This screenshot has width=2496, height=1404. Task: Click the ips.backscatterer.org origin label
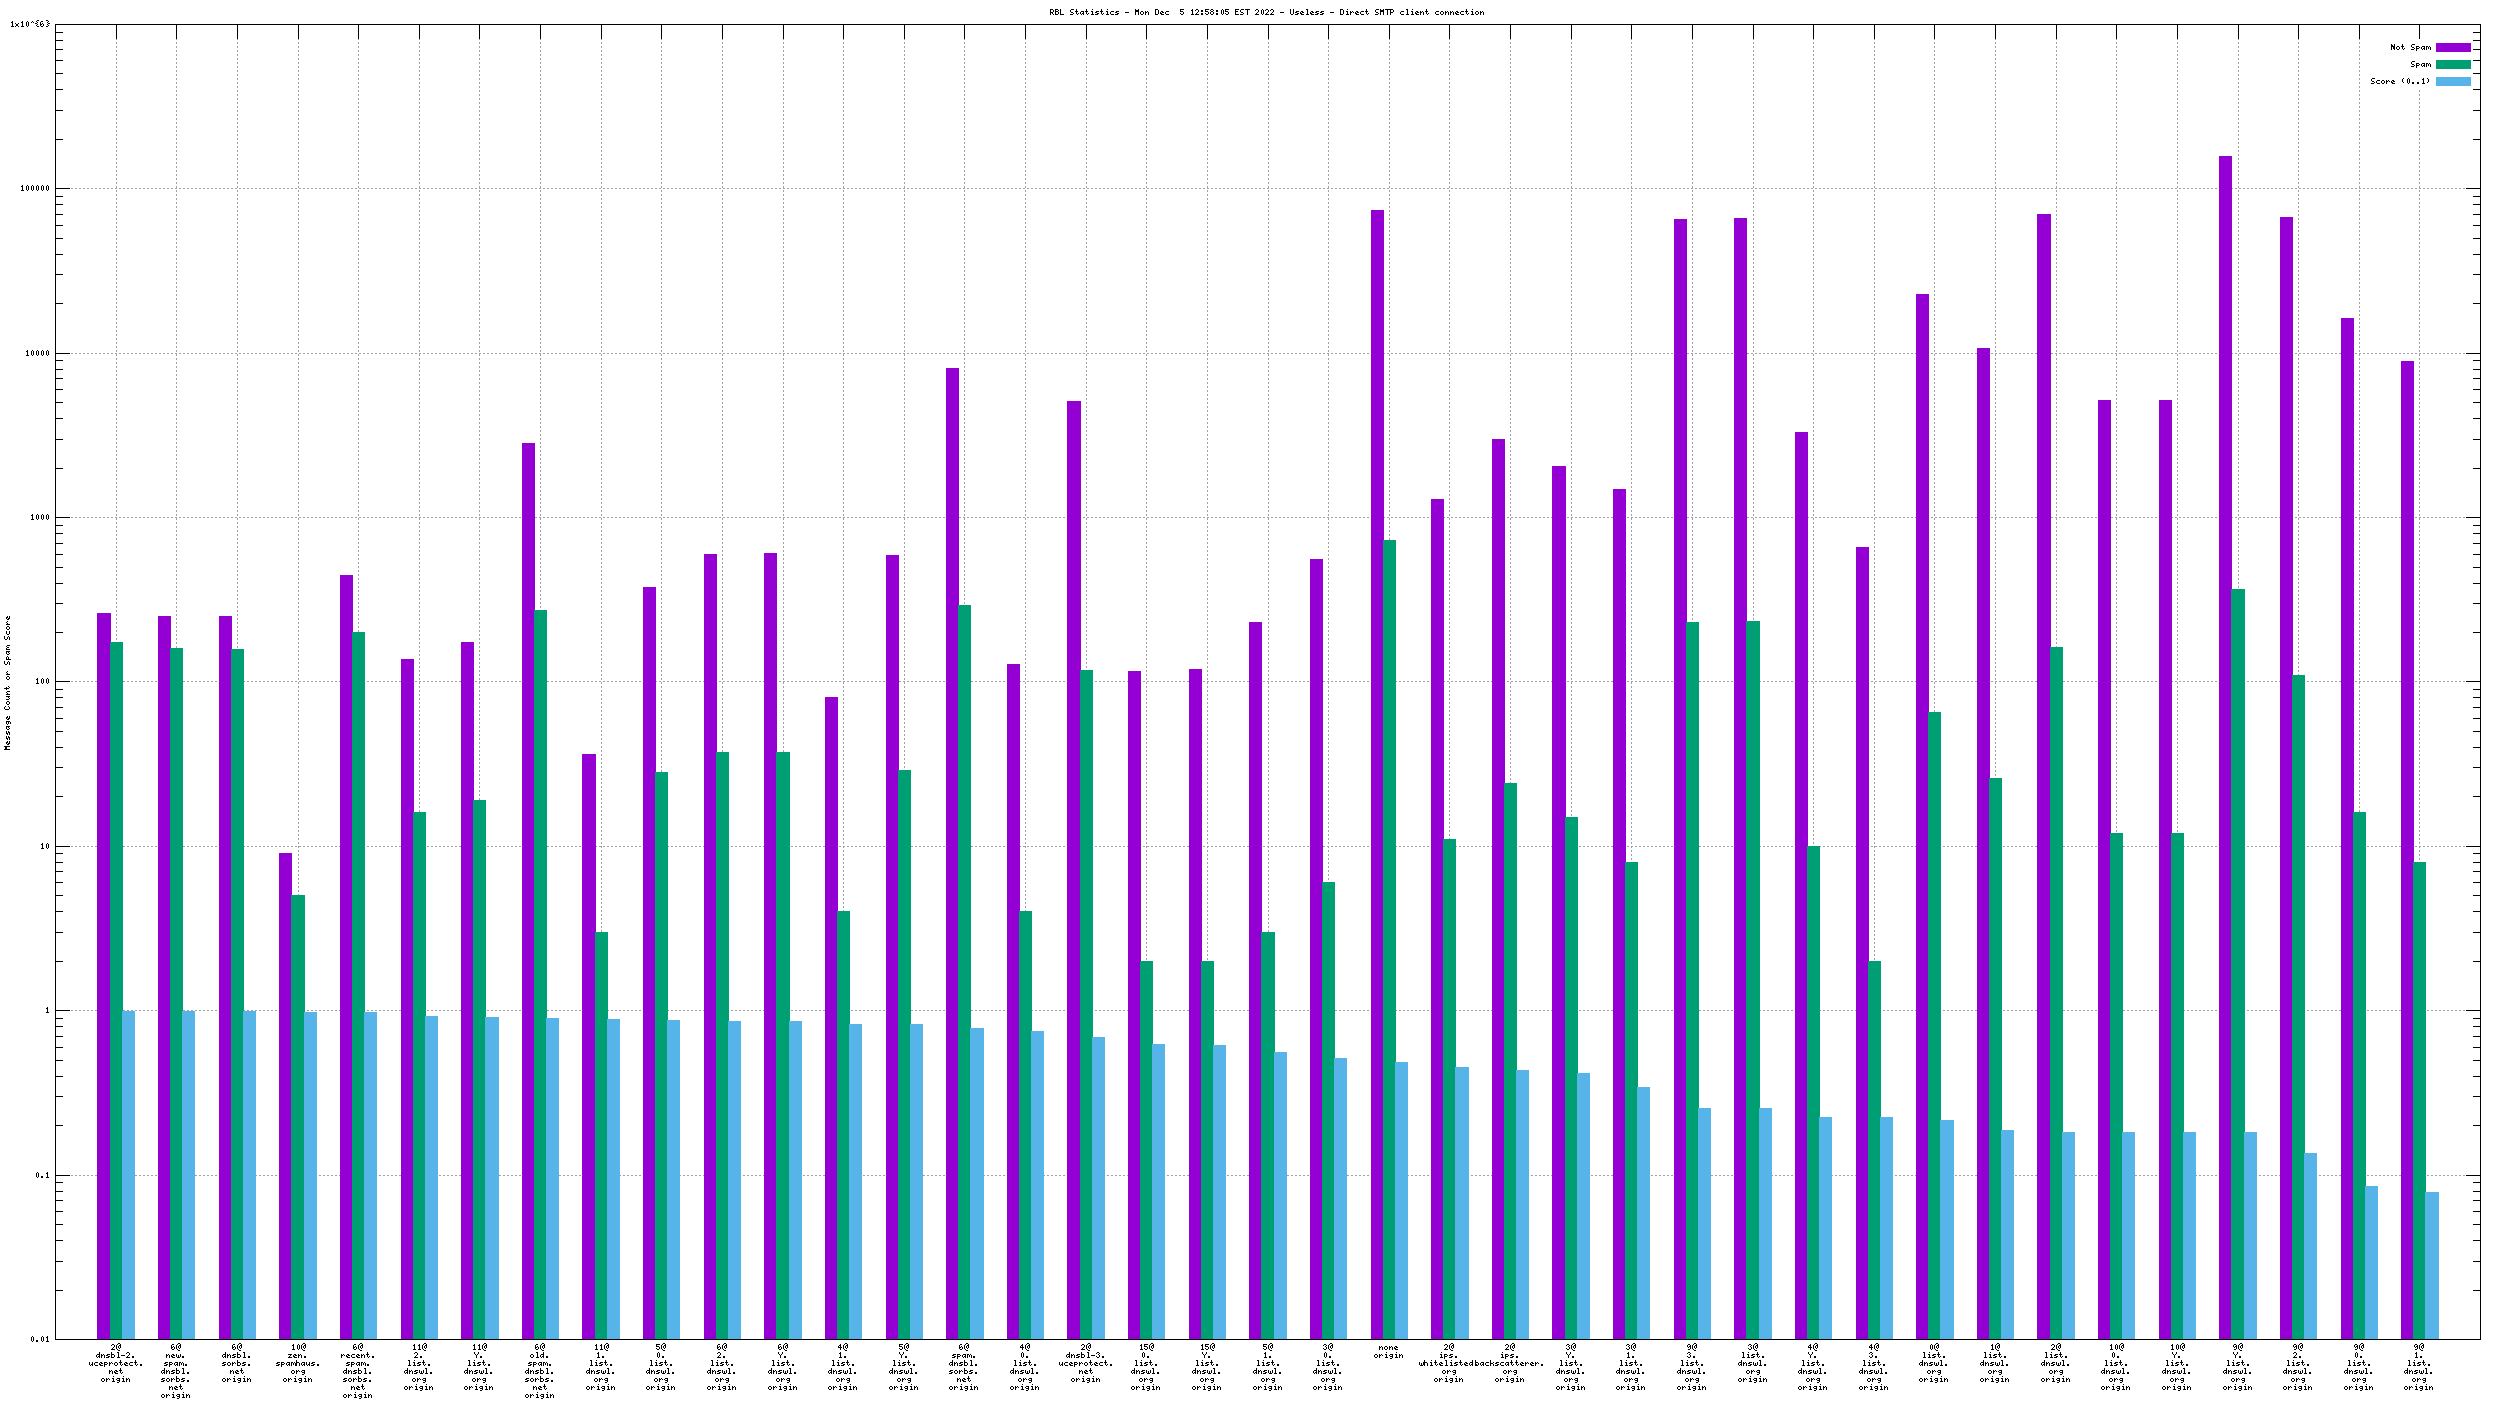click(x=1510, y=1364)
